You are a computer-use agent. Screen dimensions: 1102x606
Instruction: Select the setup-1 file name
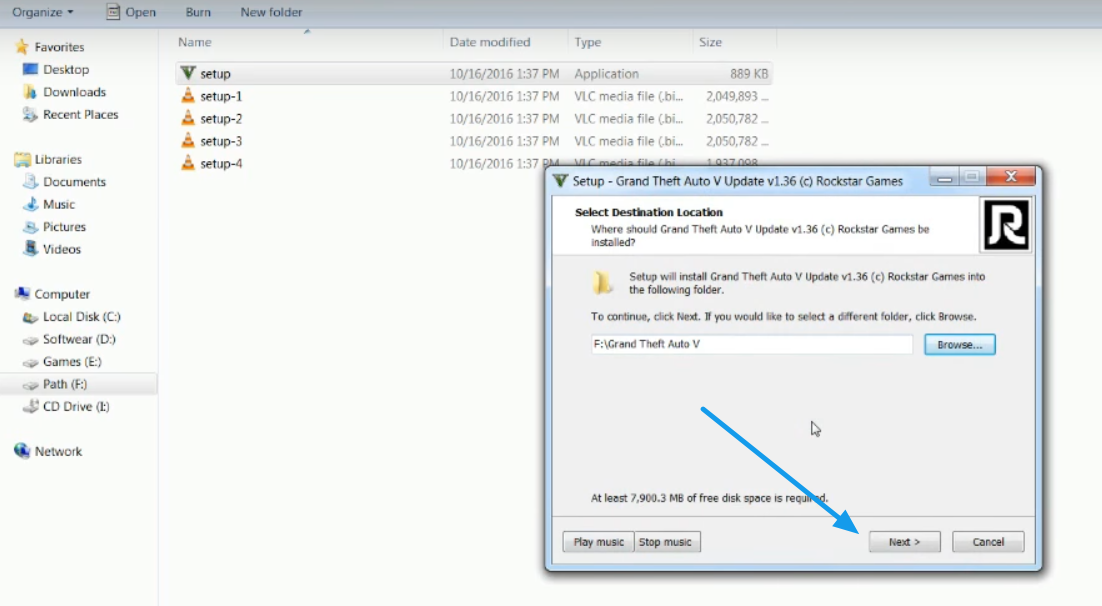pyautogui.click(x=221, y=96)
